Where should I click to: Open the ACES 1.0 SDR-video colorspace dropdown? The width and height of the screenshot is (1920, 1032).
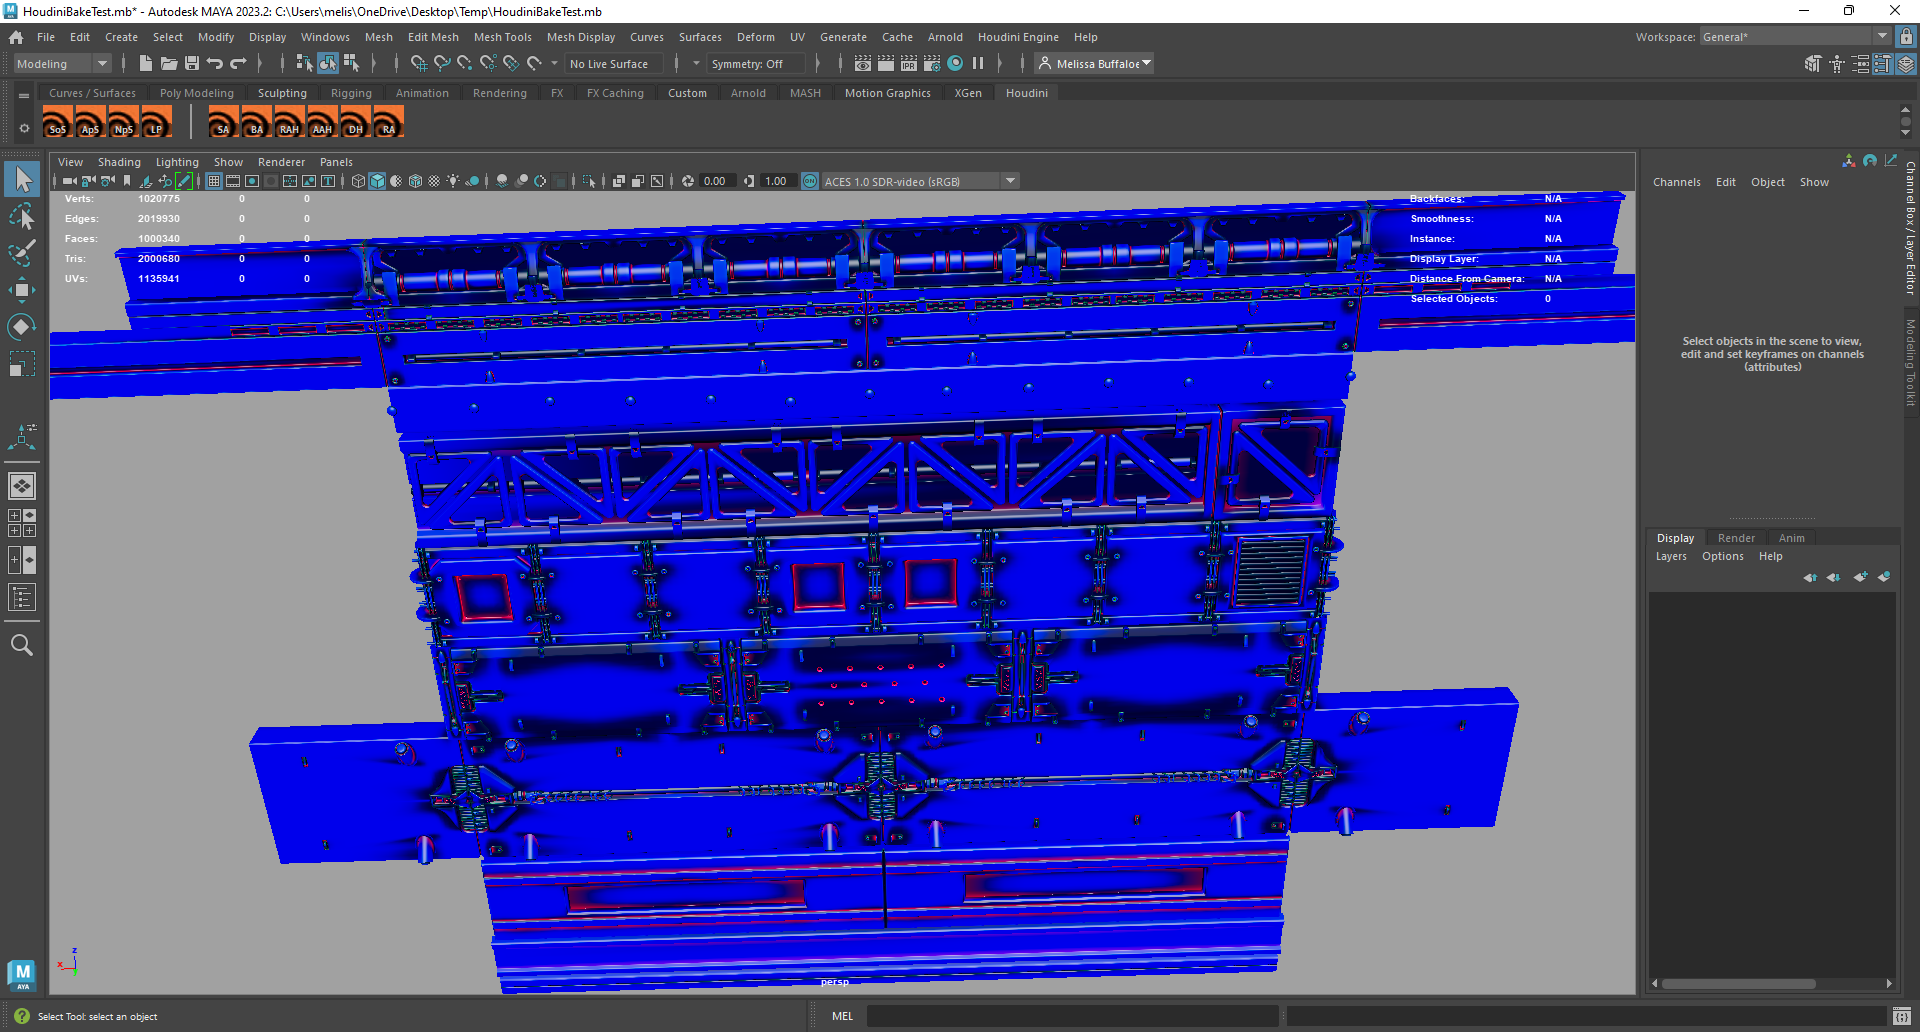(1010, 181)
